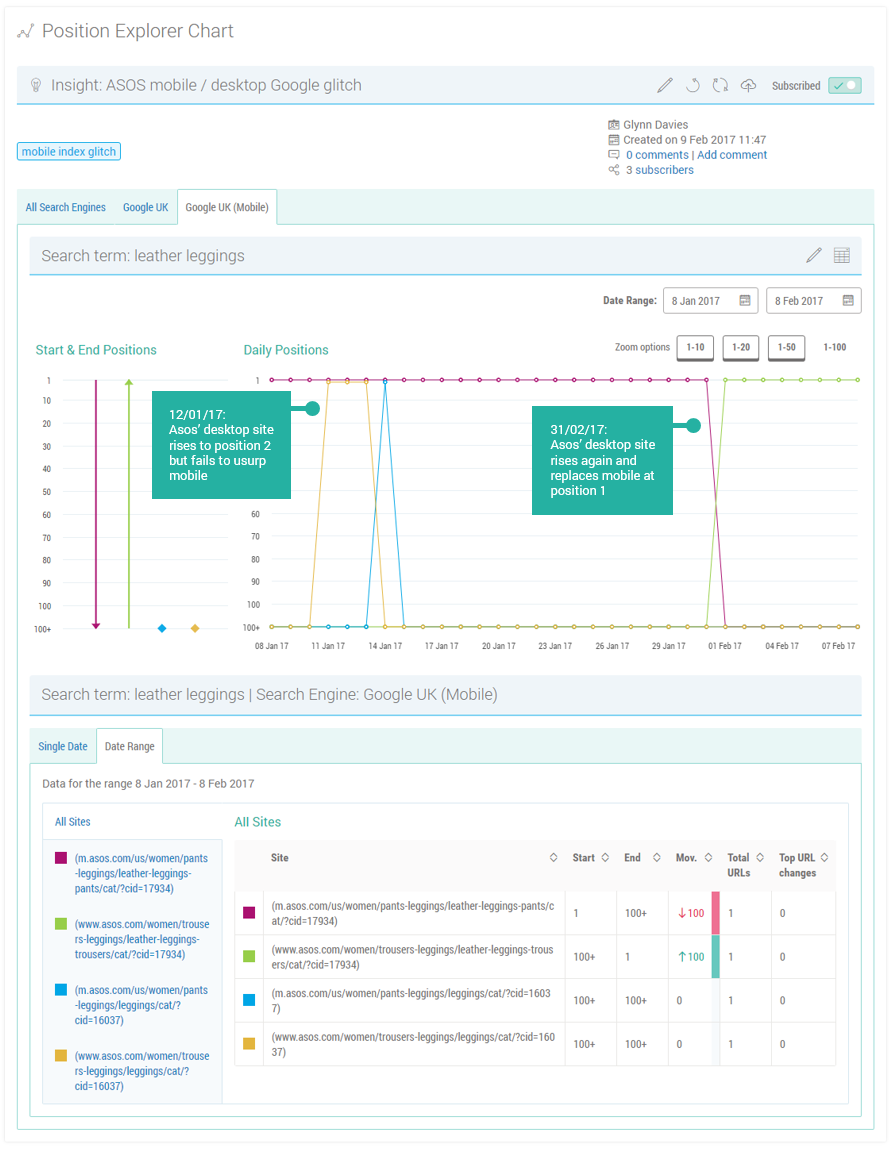Open calendar for 8 Feb 2017 end date
This screenshot has width=896, height=1151.
[848, 301]
